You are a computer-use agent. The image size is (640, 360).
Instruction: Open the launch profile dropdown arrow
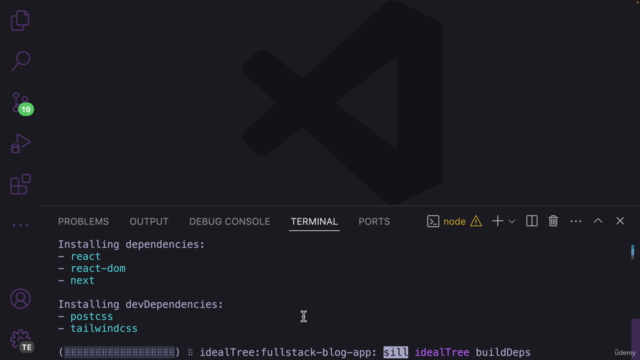[512, 222]
